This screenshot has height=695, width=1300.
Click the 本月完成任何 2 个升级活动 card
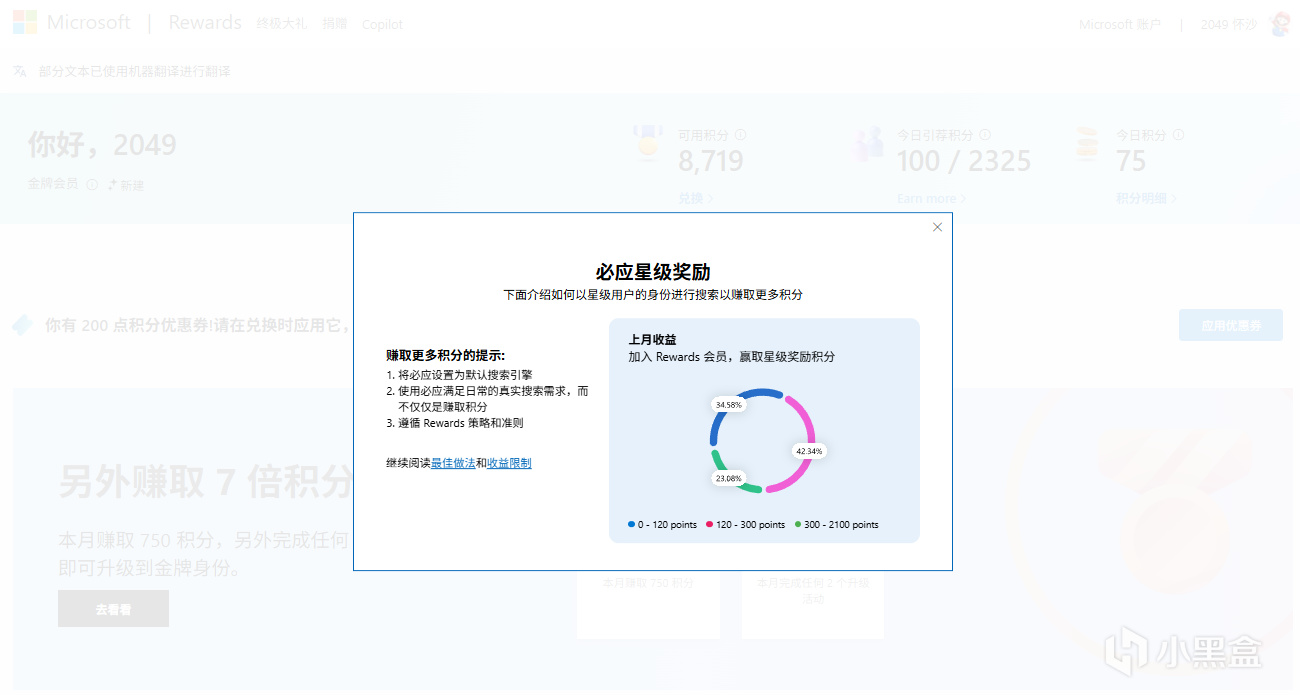pyautogui.click(x=813, y=604)
